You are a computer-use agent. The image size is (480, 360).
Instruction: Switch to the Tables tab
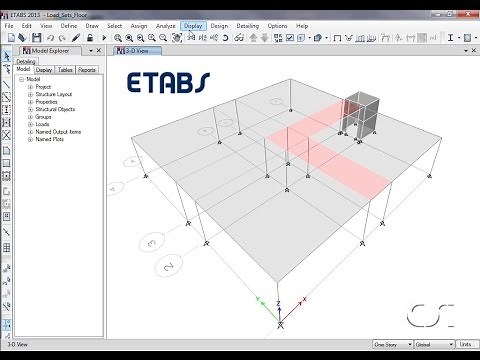65,70
